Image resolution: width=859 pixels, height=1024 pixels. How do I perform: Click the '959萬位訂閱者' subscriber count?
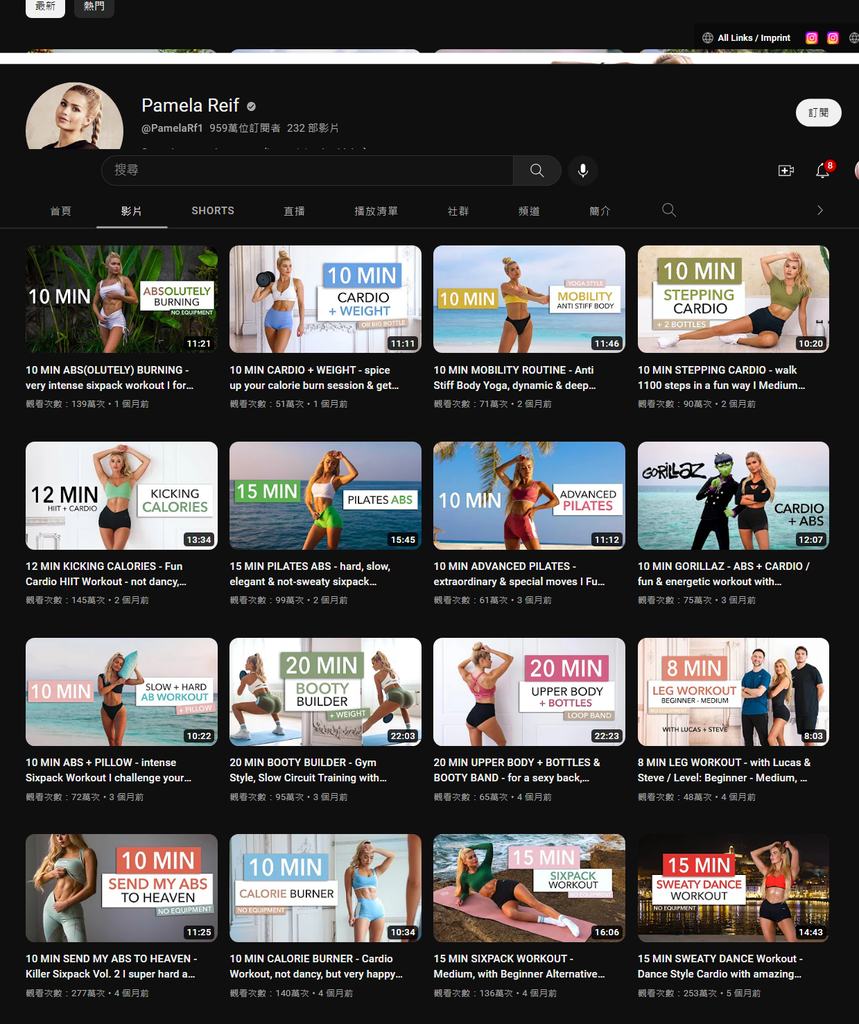245,128
